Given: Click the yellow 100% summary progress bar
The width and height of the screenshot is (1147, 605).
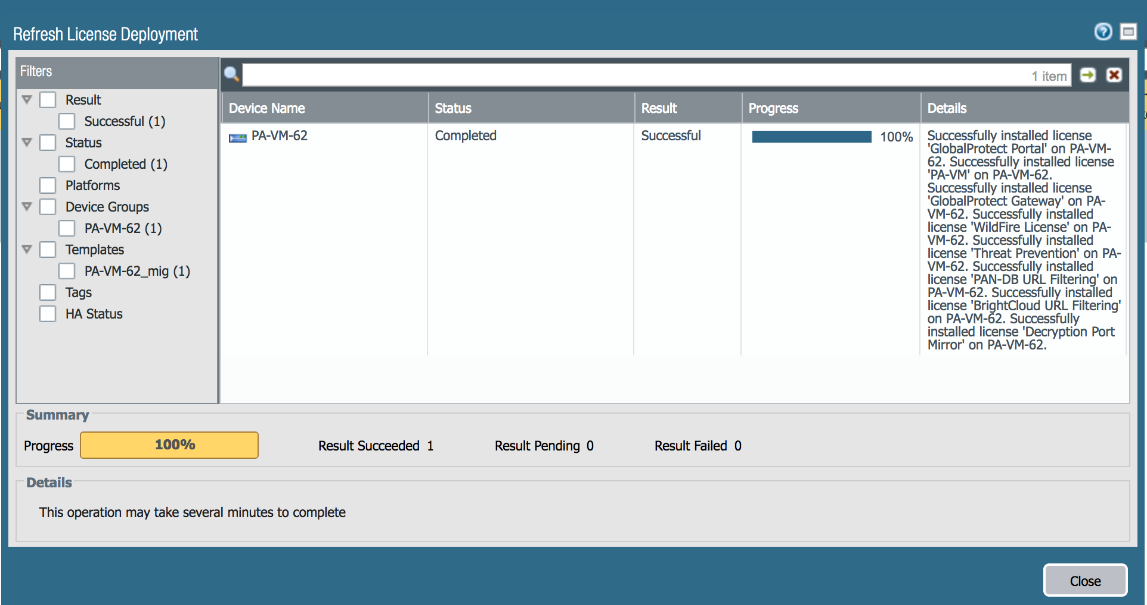Looking at the screenshot, I should [x=169, y=445].
